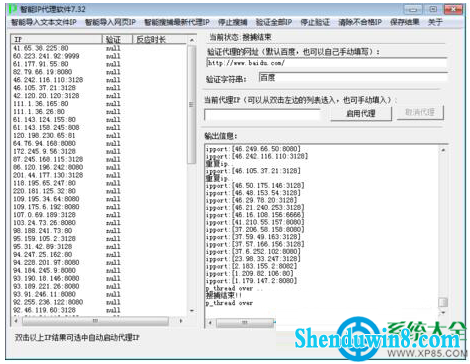The height and width of the screenshot is (364, 470).
Task: Sort by the 验证 column header
Action: tap(117, 39)
